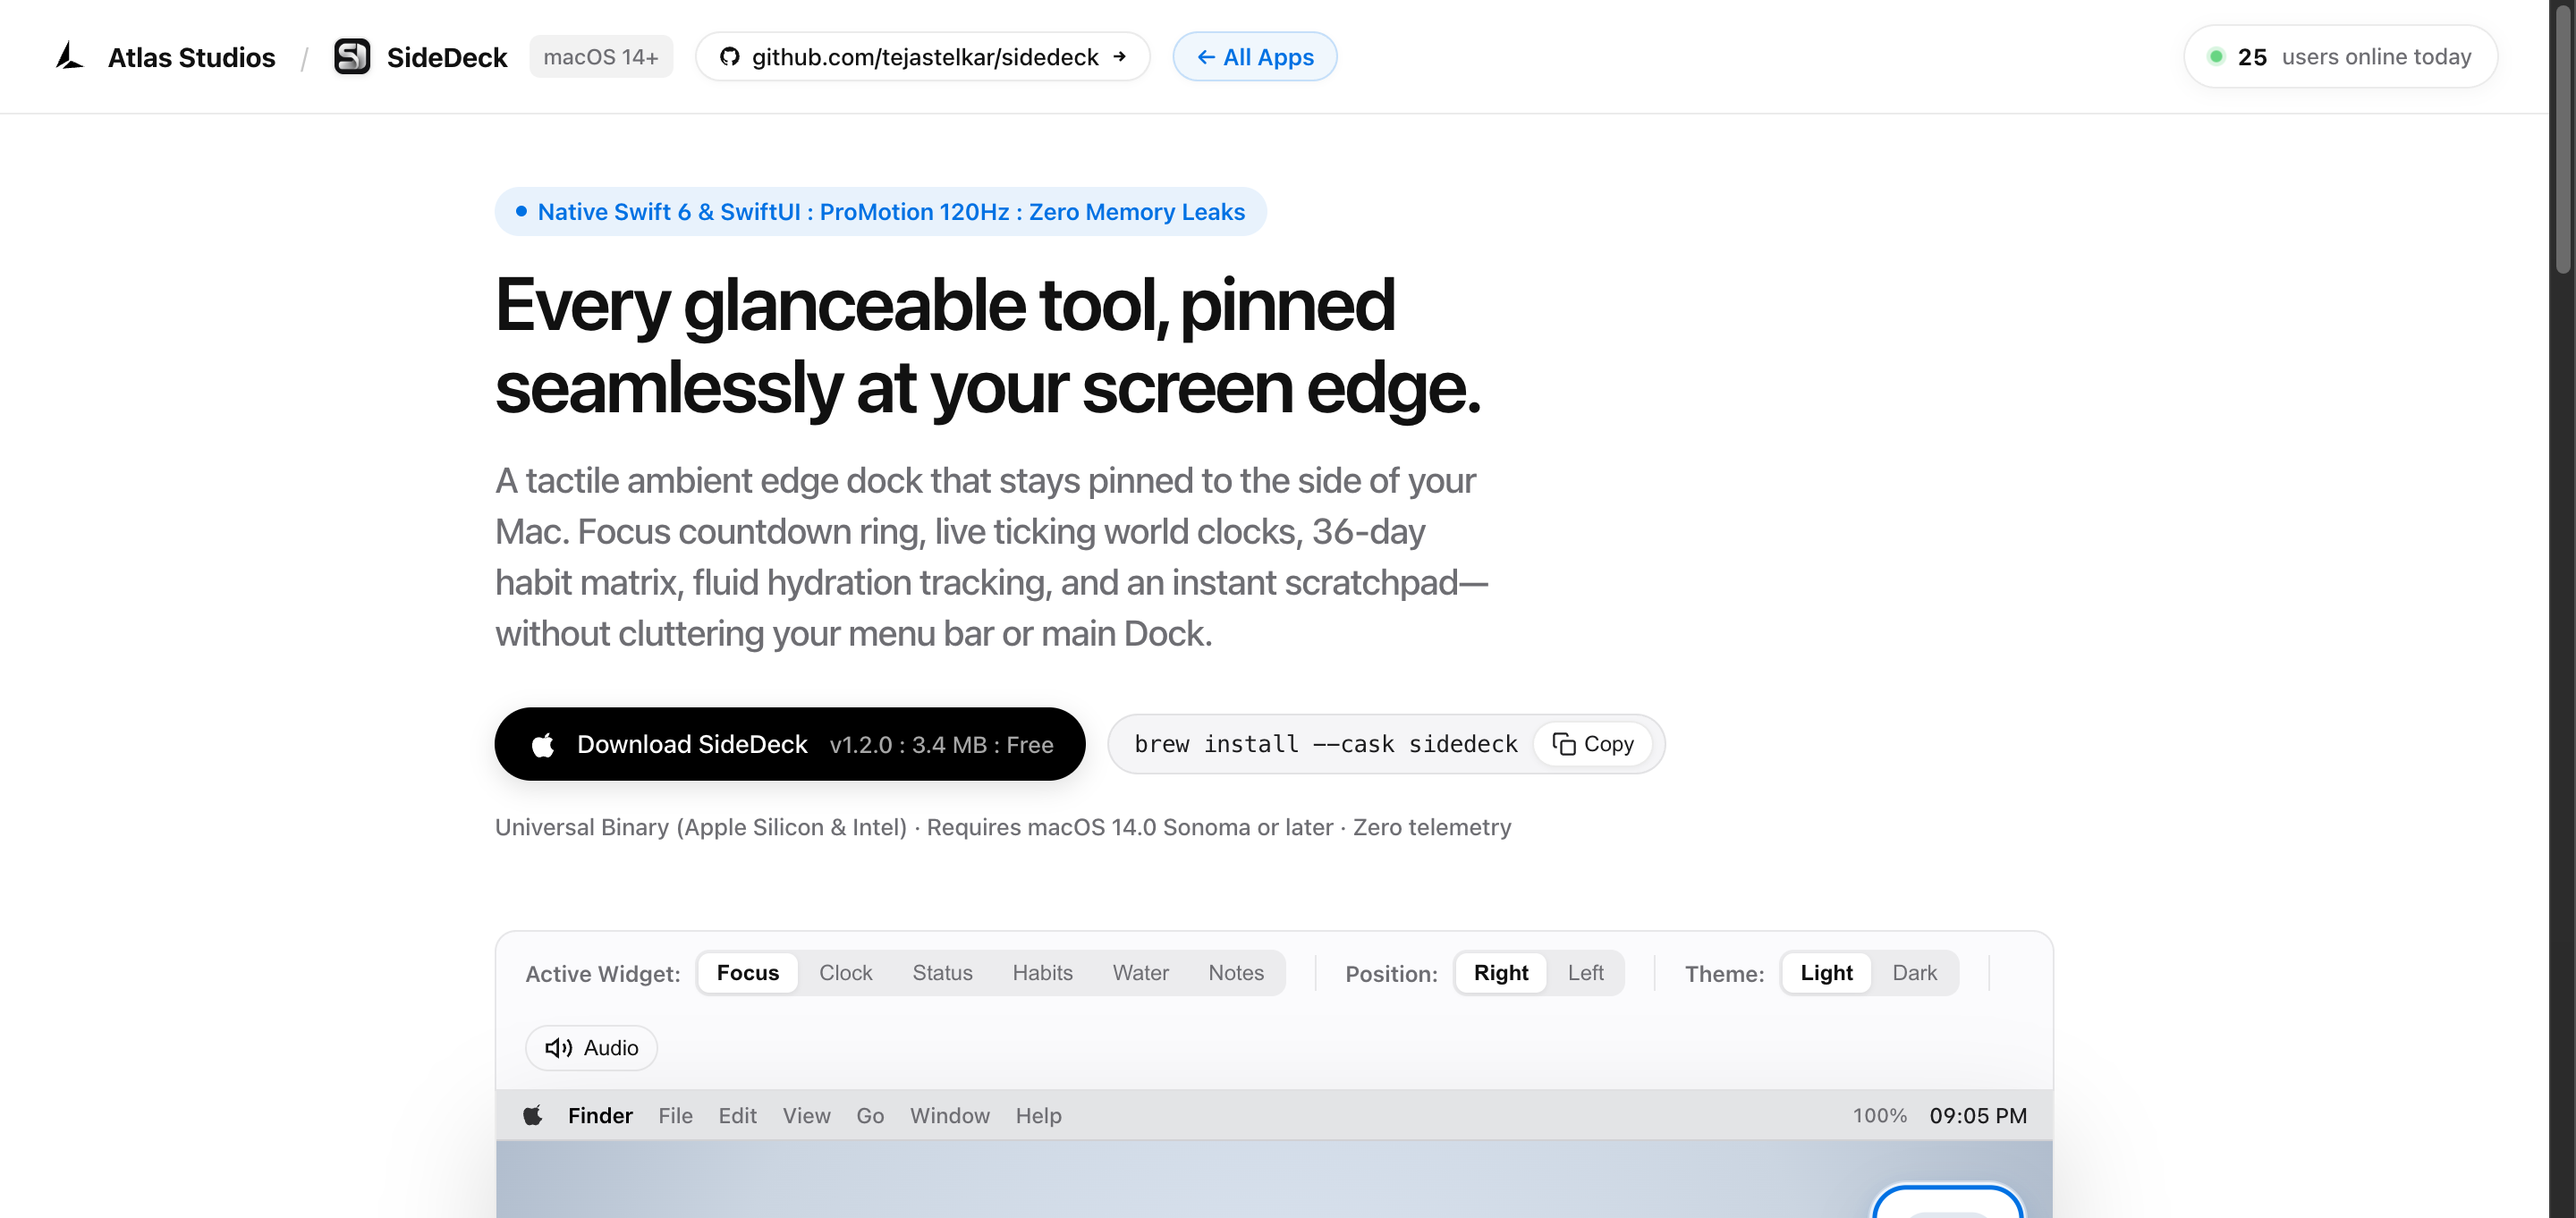Click the arrow icon after the sidedeck URL

1120,57
